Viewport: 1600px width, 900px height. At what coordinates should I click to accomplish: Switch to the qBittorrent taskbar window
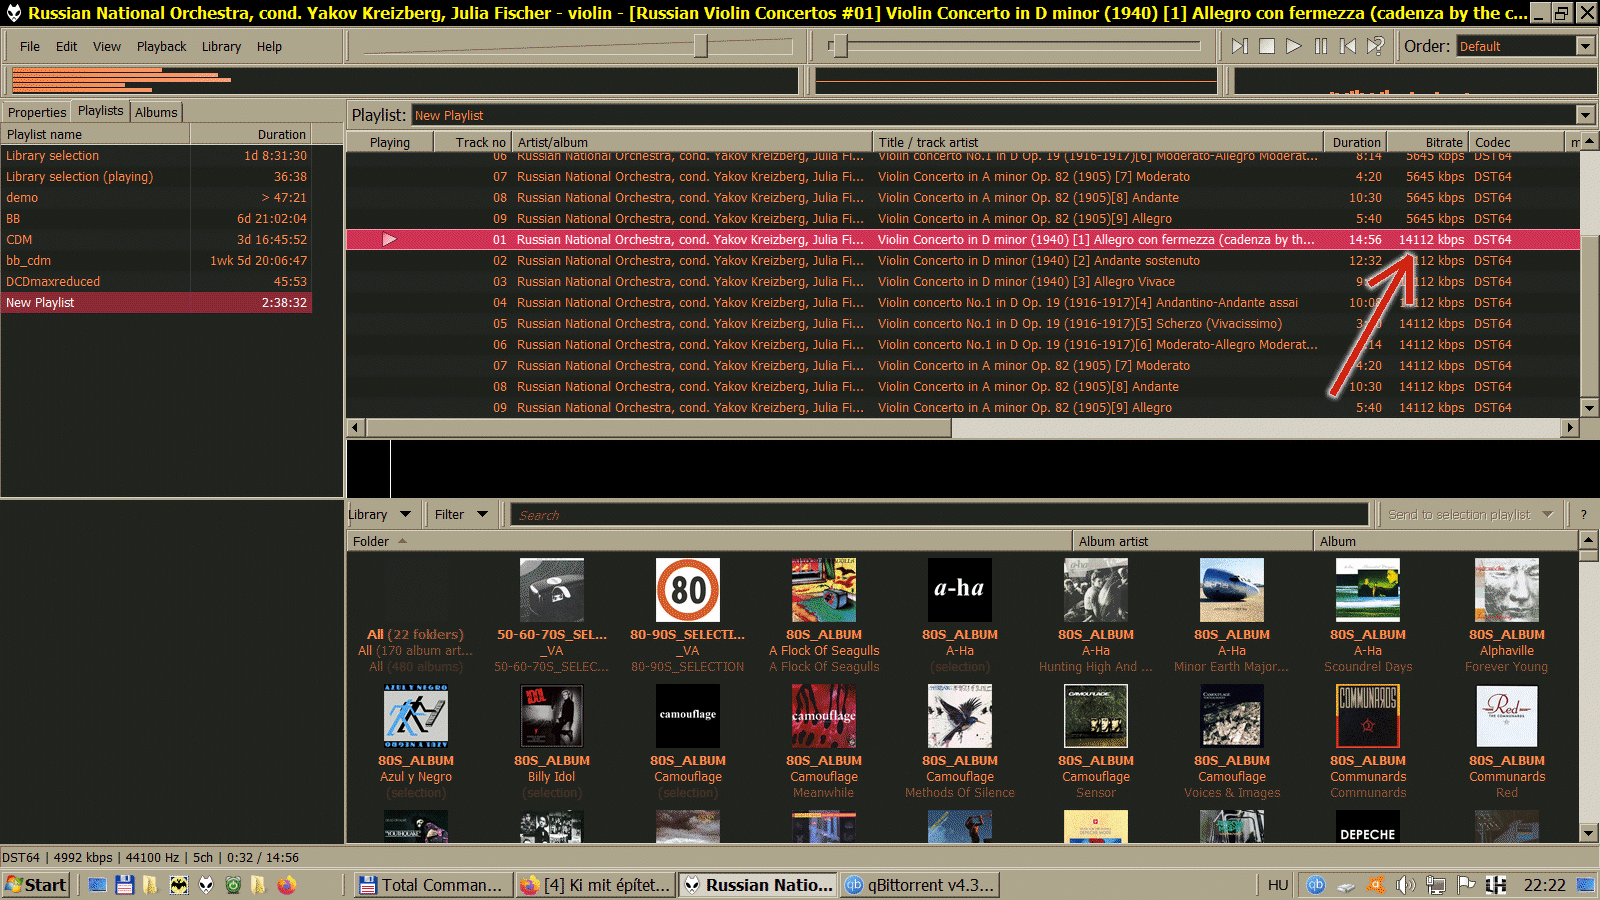click(919, 885)
